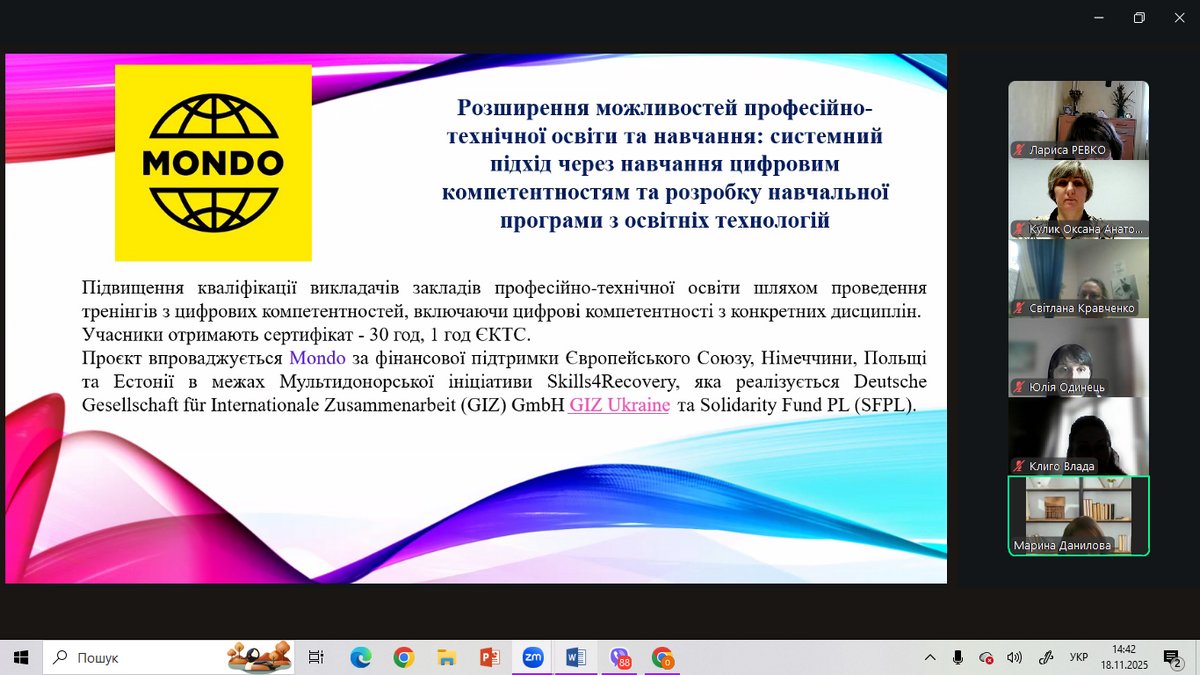The height and width of the screenshot is (675, 1200).
Task: Click the microphone icon in system tray
Action: click(x=958, y=657)
